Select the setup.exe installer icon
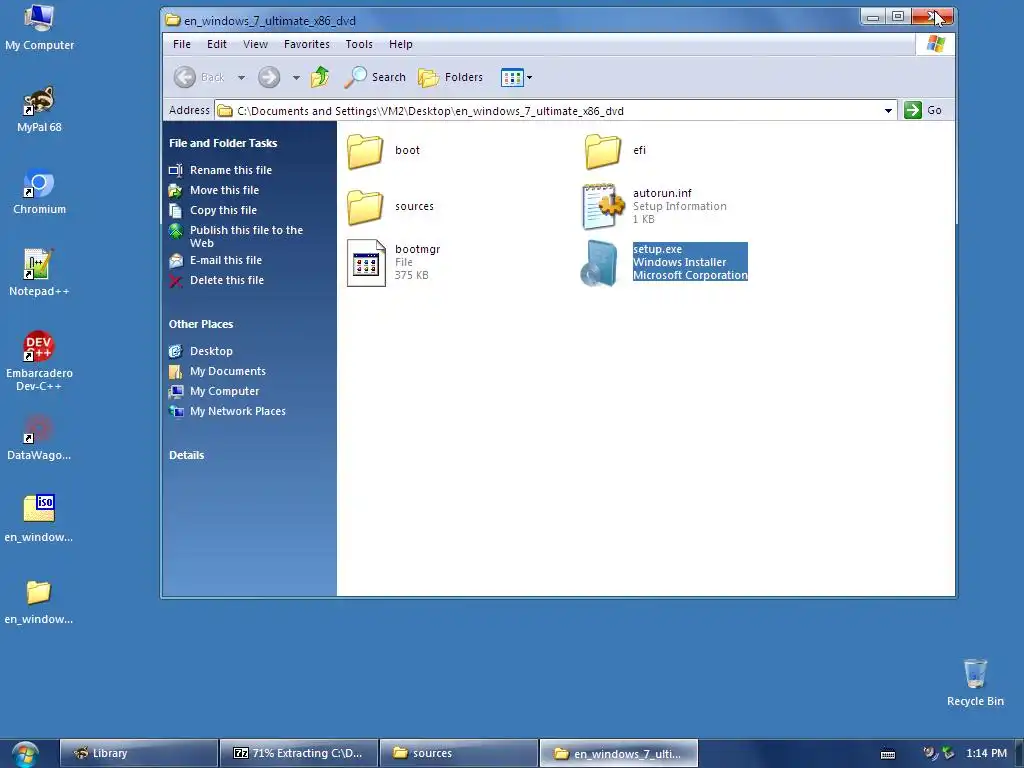1024x768 pixels. tap(599, 263)
